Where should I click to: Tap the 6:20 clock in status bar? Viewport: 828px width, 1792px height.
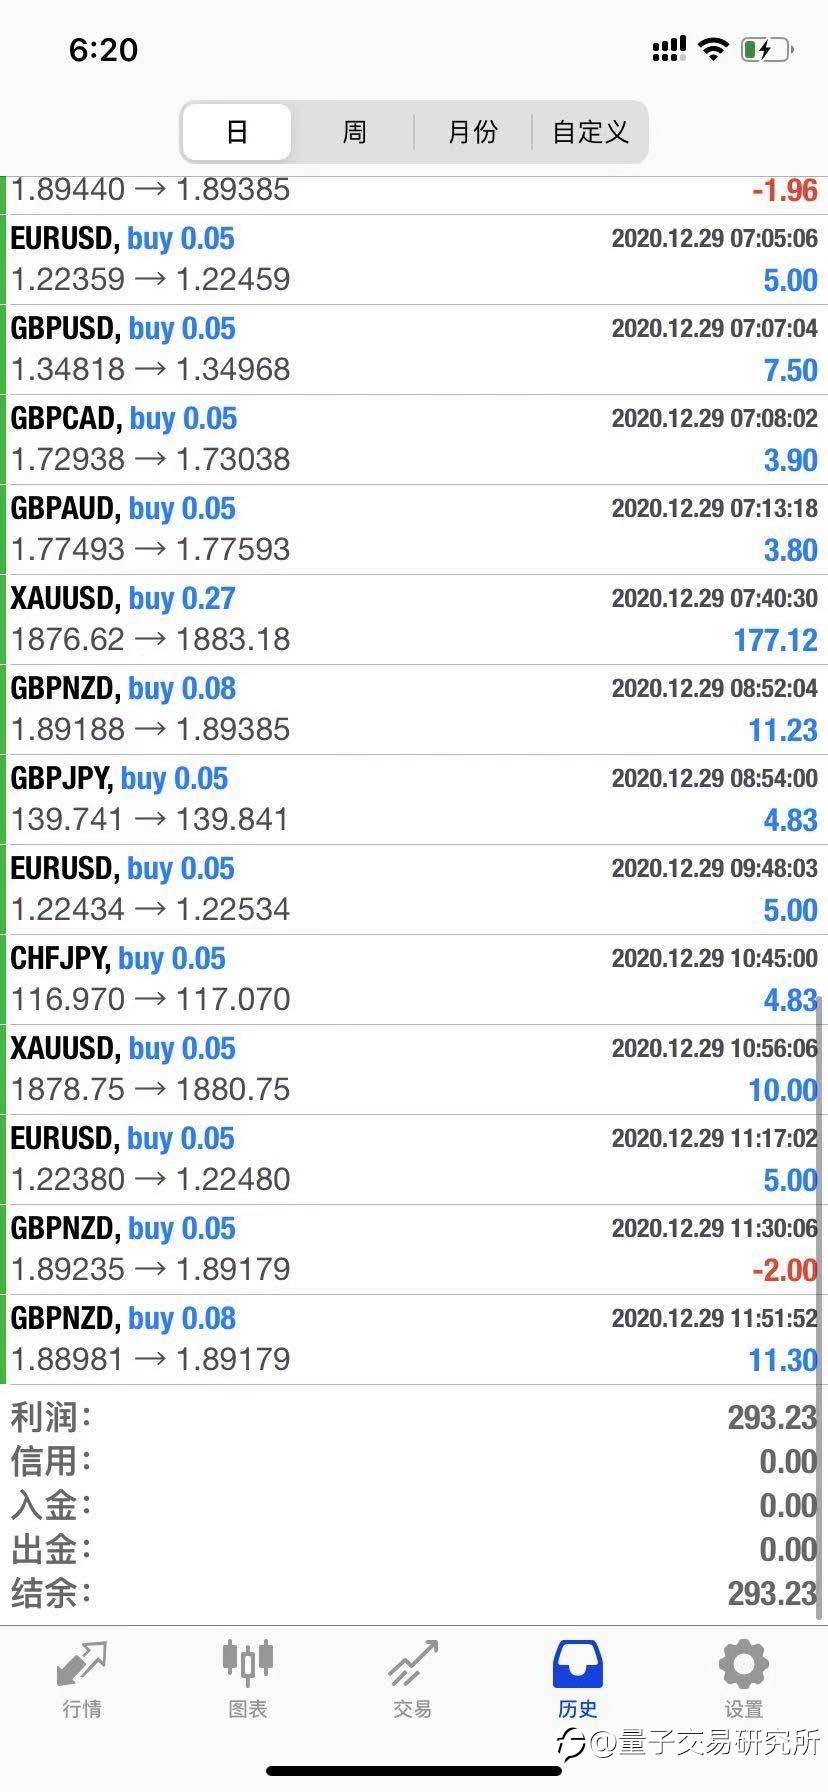pyautogui.click(x=103, y=49)
